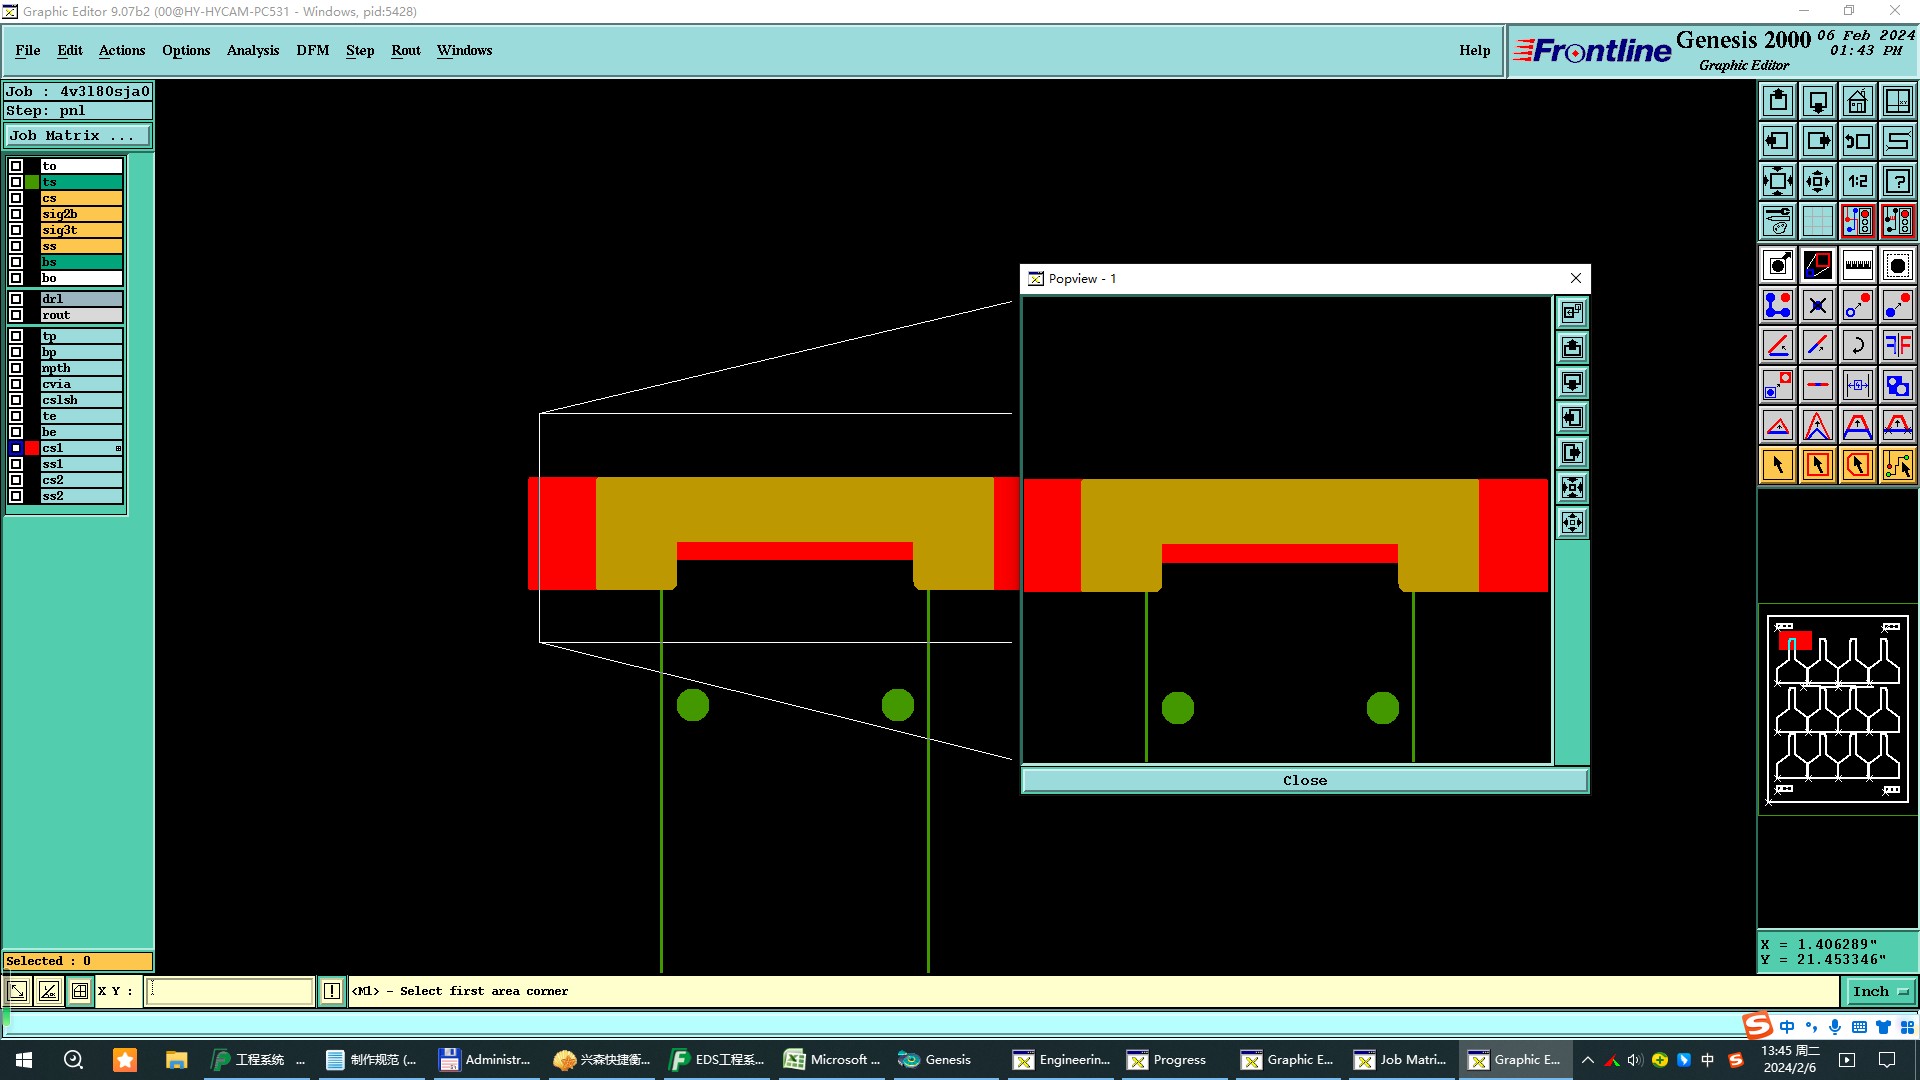Open the Analysis menu

click(x=252, y=50)
